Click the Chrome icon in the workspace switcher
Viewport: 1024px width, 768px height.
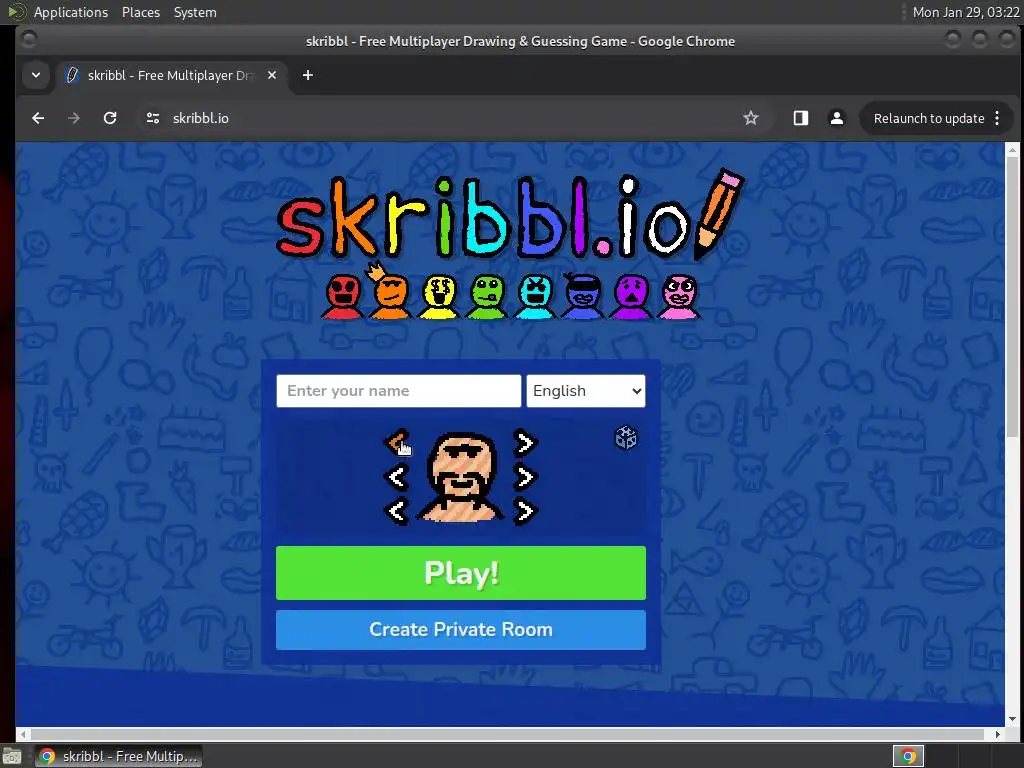pos(908,756)
